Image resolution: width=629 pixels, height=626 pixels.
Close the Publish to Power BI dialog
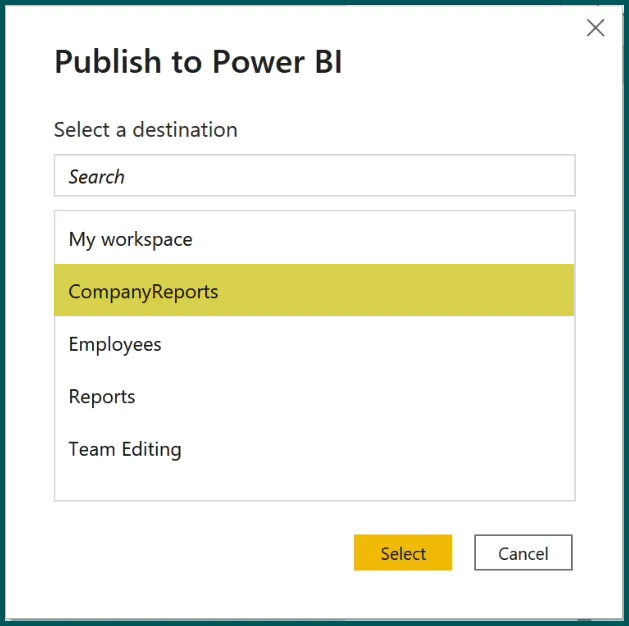point(595,28)
